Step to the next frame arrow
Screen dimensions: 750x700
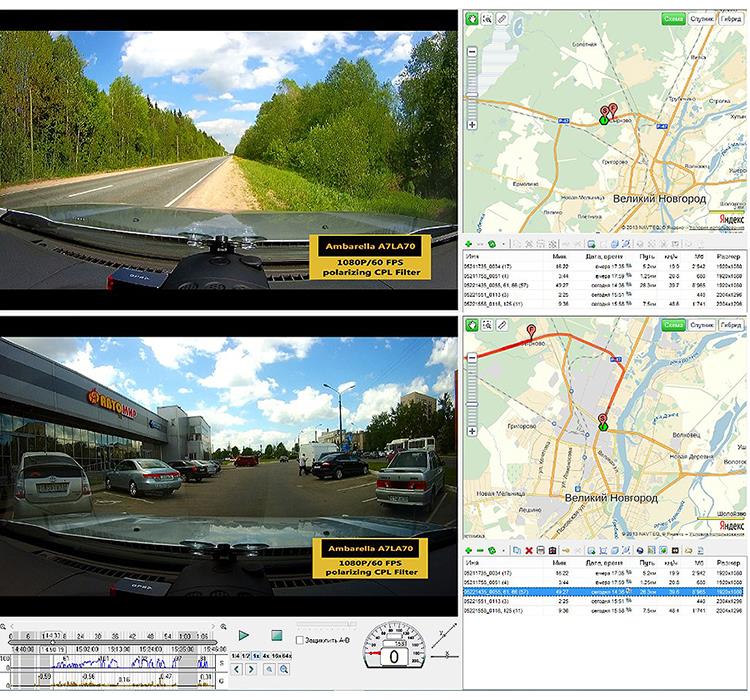pos(251,669)
